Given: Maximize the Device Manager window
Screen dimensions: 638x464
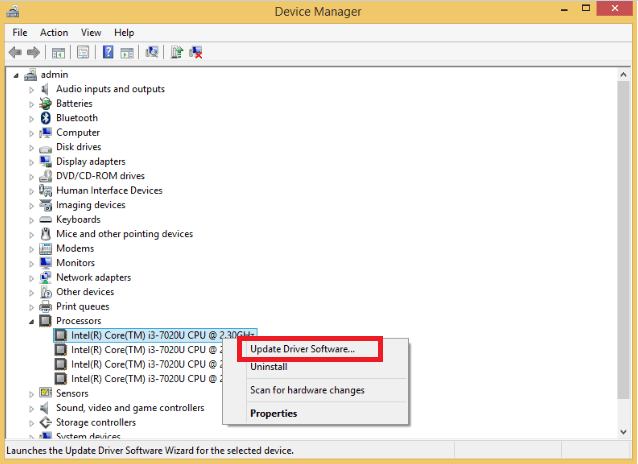Looking at the screenshot, I should [x=586, y=8].
